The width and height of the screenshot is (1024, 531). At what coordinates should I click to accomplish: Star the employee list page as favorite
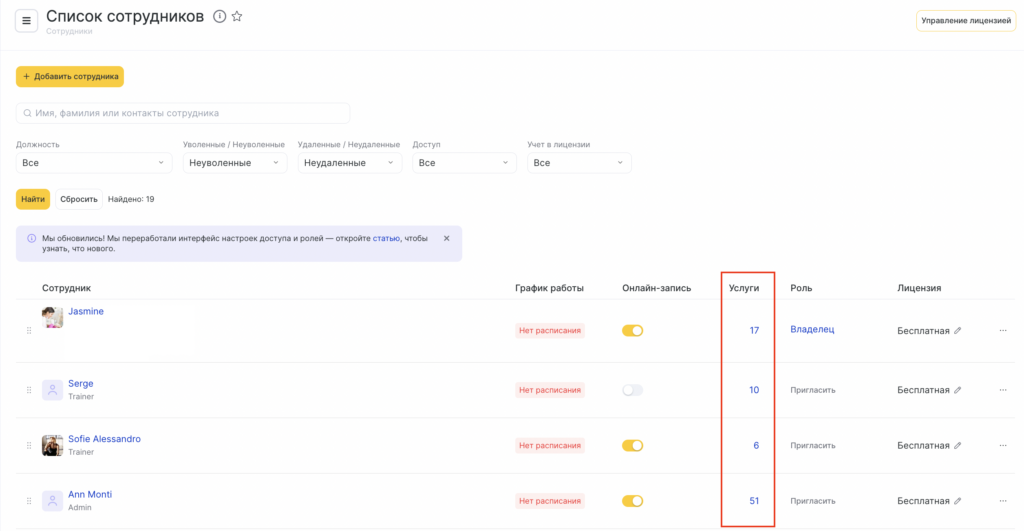[237, 17]
